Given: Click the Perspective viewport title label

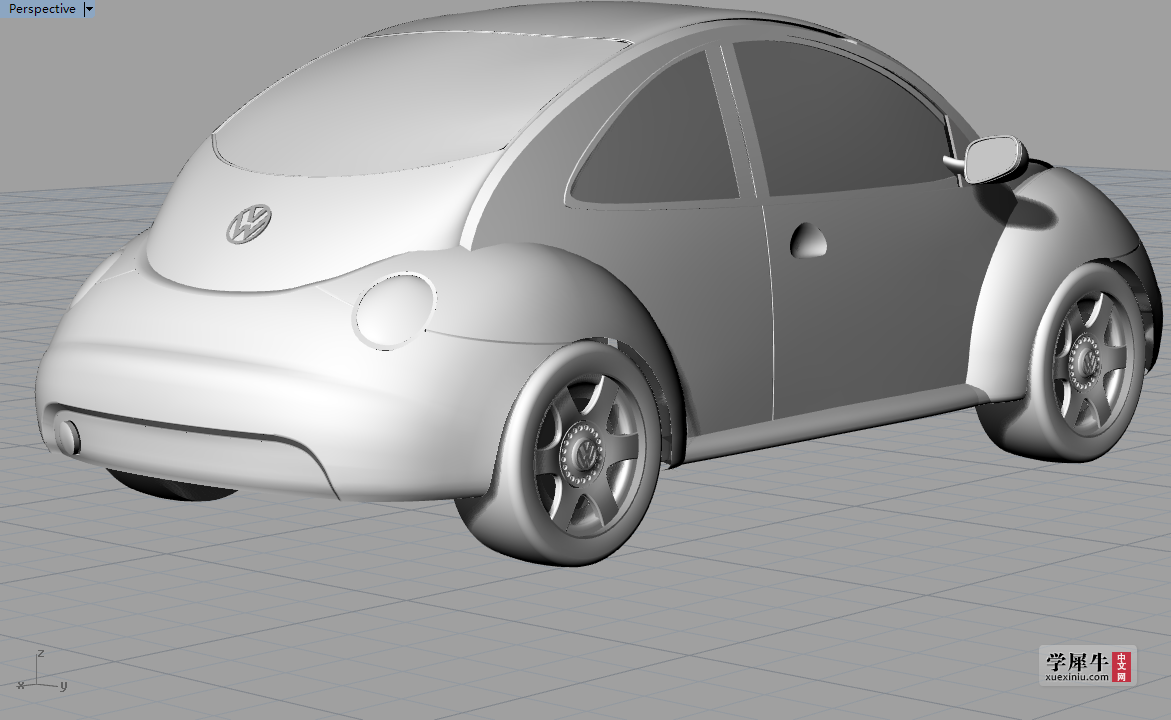Looking at the screenshot, I should click(42, 9).
